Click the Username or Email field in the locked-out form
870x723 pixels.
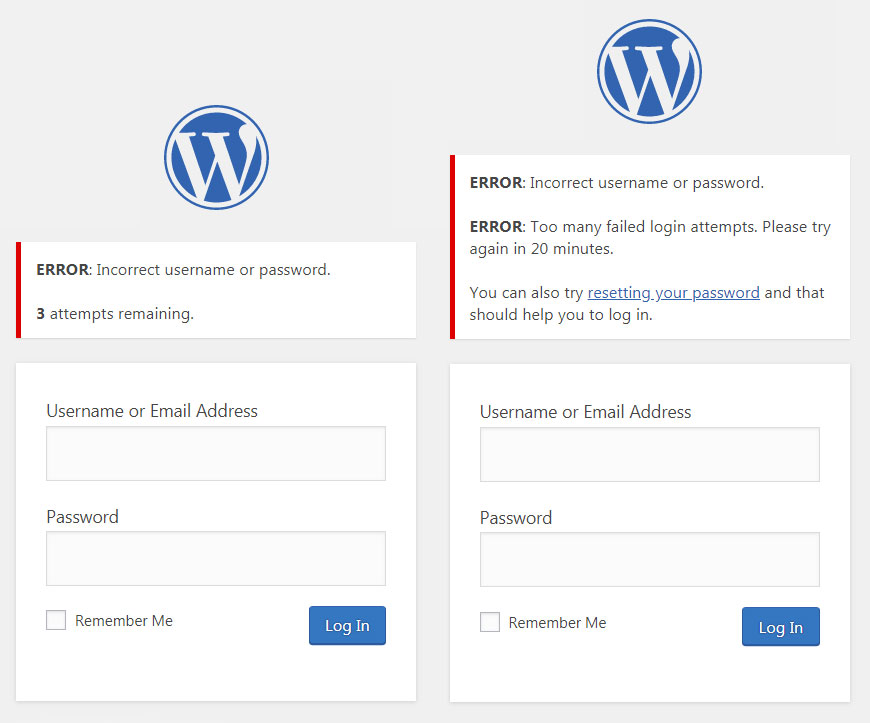(x=649, y=455)
